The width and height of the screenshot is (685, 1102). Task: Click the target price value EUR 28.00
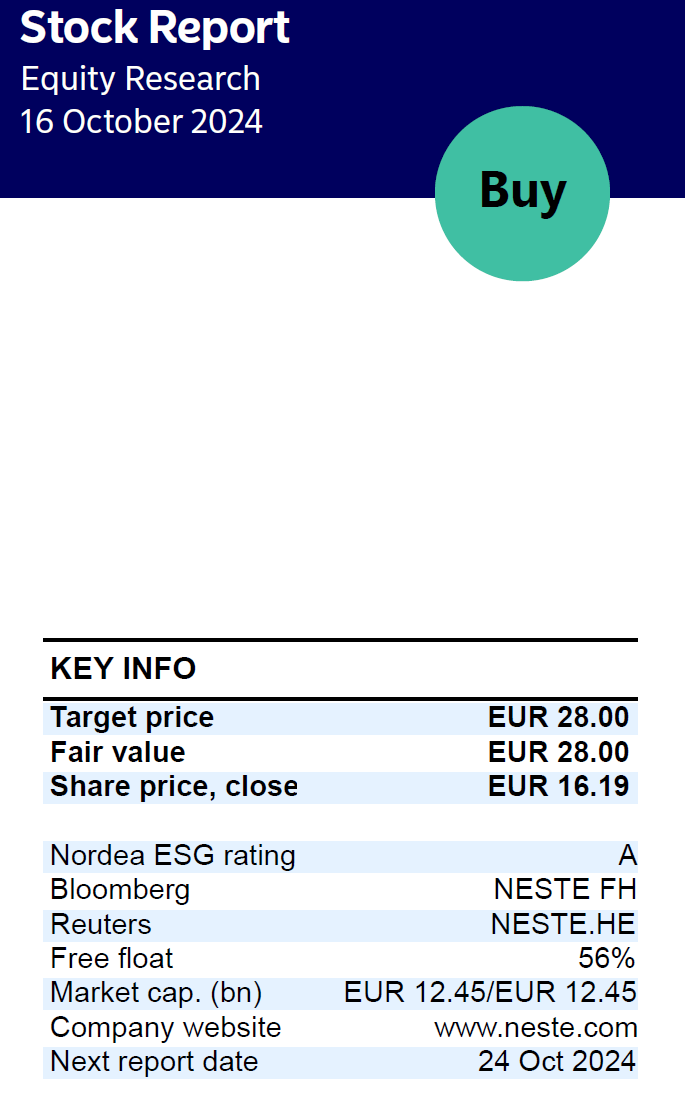tap(559, 718)
